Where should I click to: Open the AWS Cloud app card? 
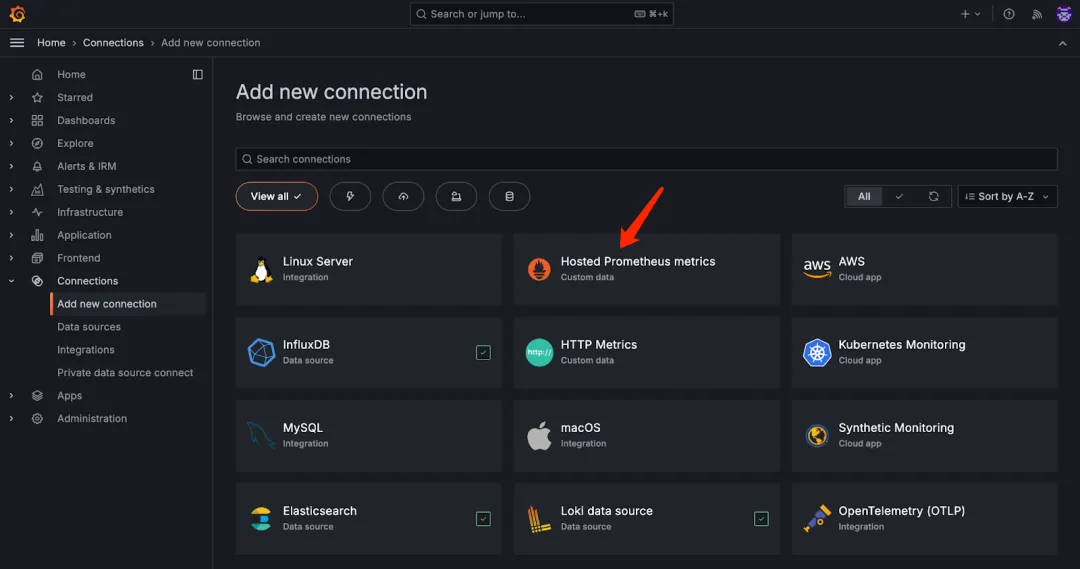click(x=924, y=269)
